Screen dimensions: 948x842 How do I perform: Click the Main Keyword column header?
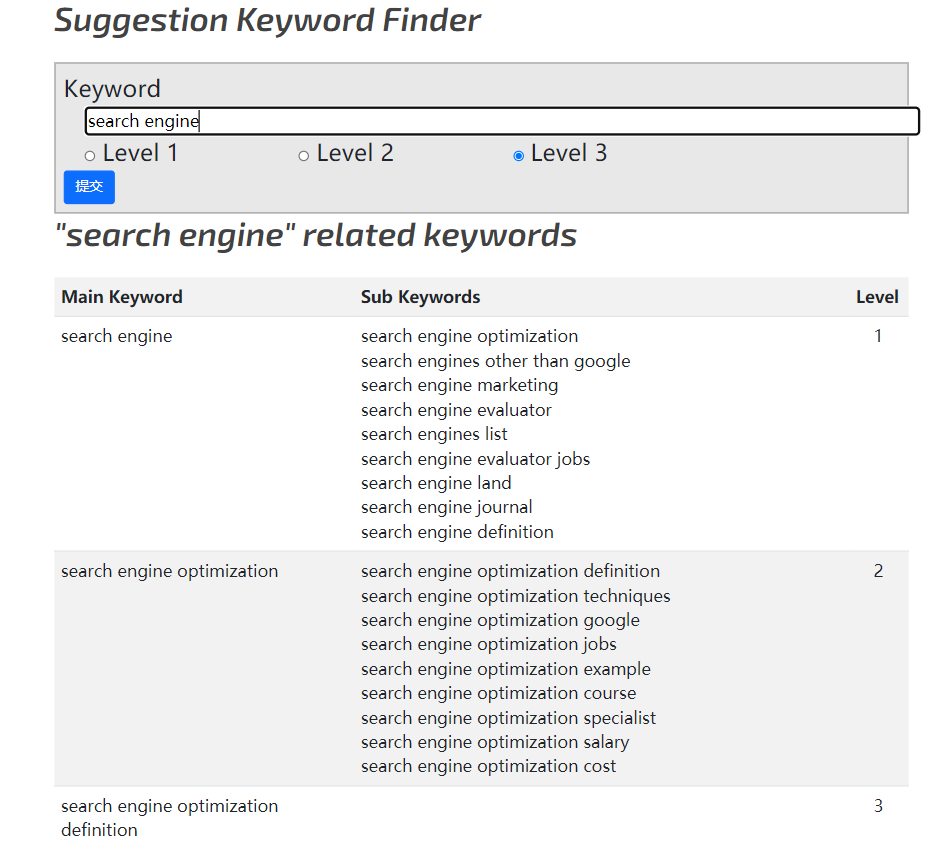122,297
